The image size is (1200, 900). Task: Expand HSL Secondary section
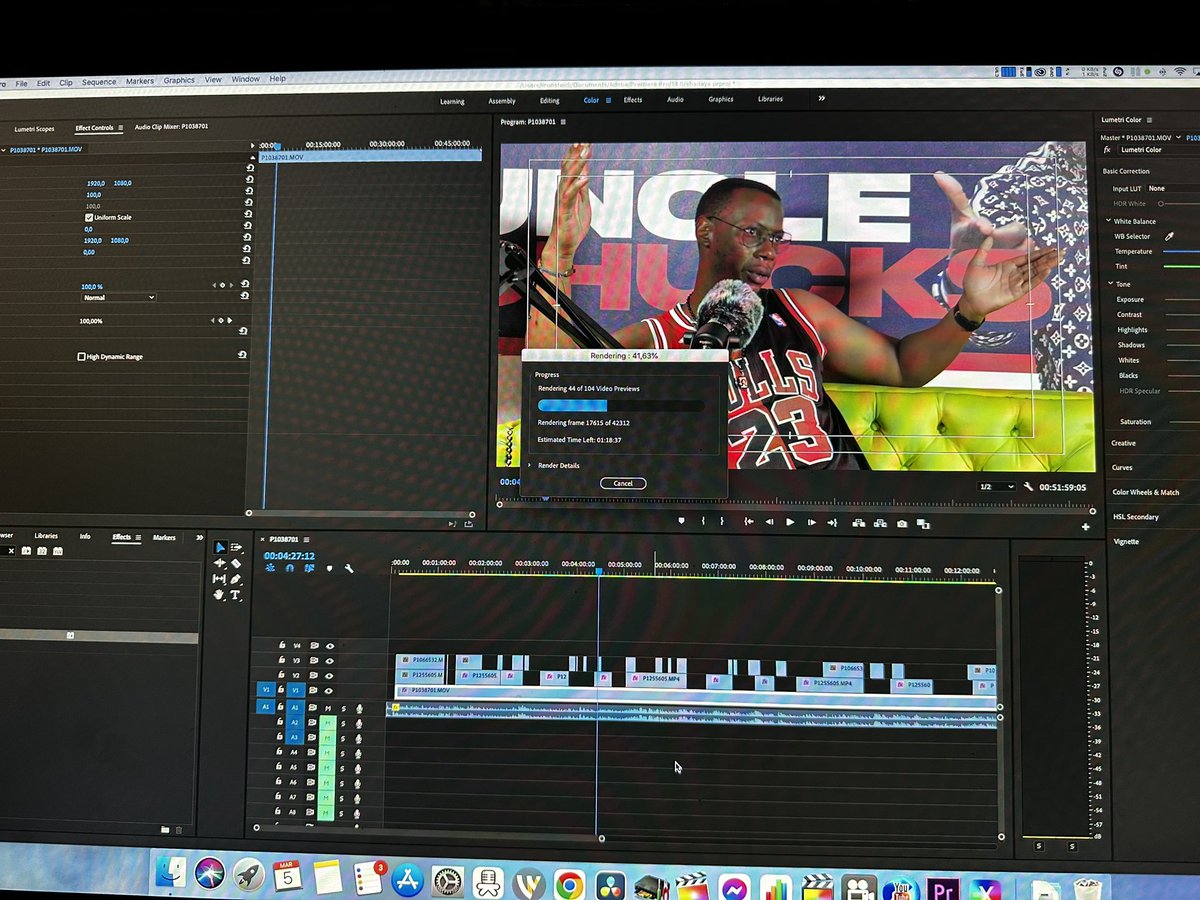pyautogui.click(x=1136, y=517)
